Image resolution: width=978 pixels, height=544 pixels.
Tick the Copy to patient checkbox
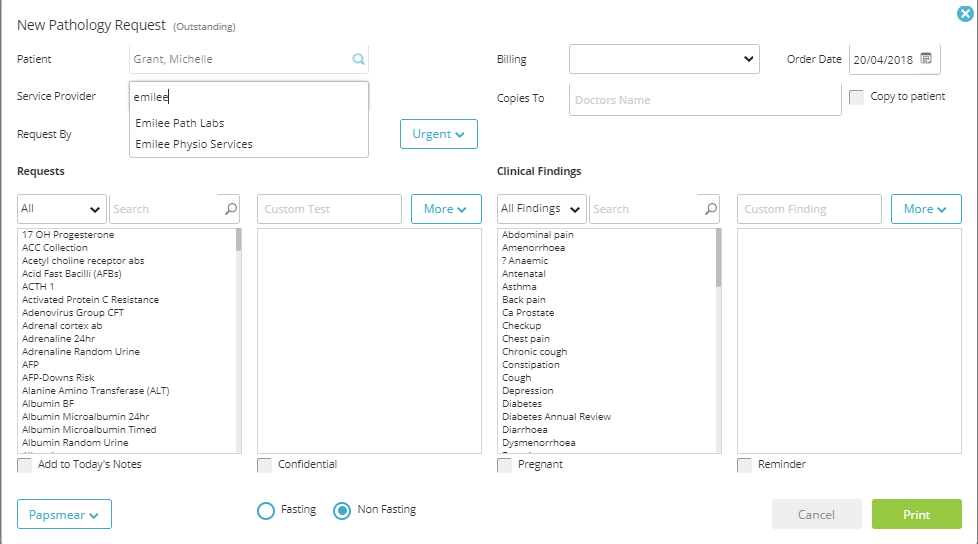[x=856, y=97]
